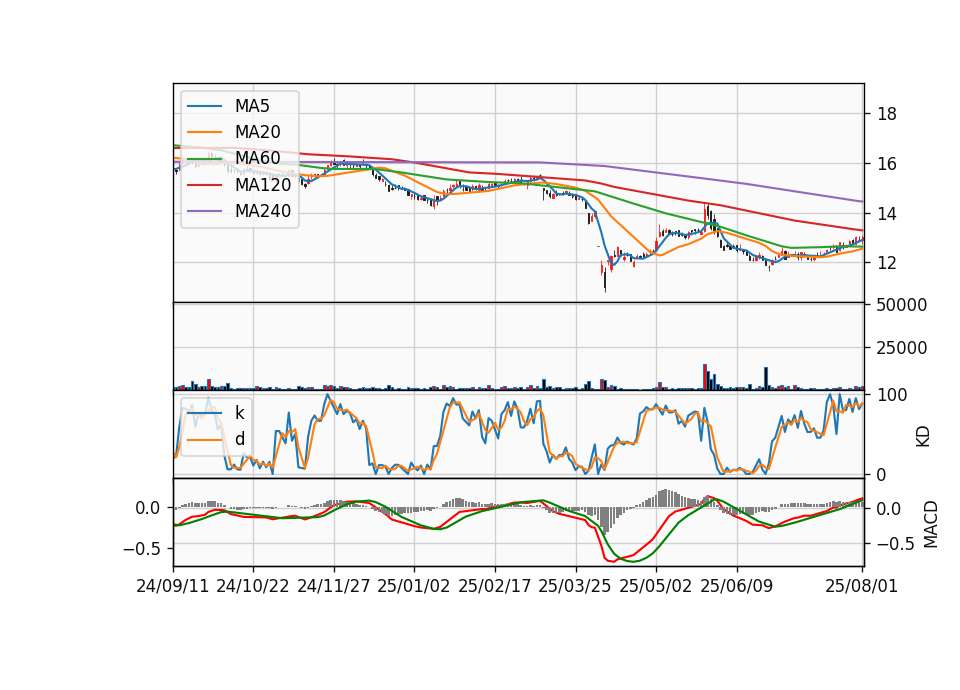This screenshot has width=960, height=690.
Task: Click the 25/03/25 date axis label
Action: point(575,586)
